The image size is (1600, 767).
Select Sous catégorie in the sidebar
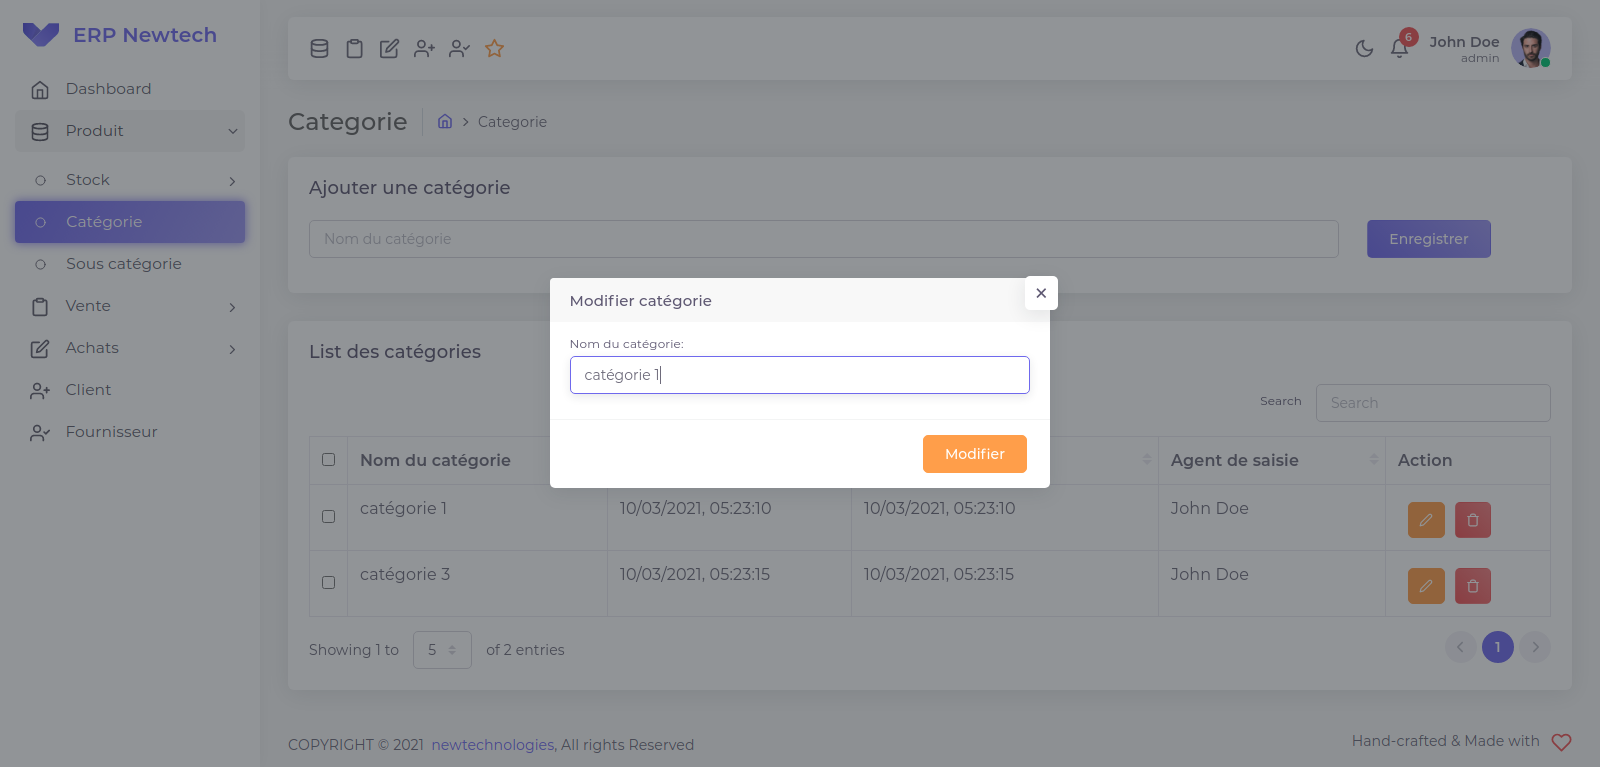tap(123, 264)
